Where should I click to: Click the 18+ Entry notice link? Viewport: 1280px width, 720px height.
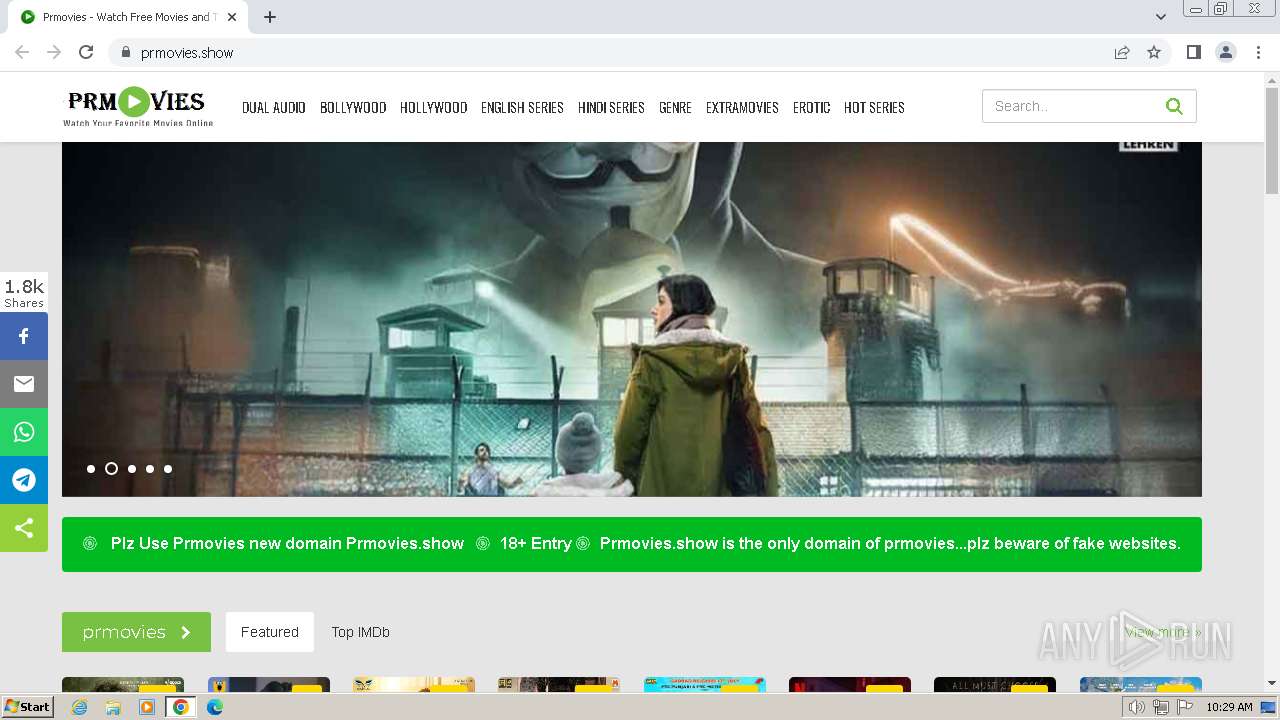point(535,543)
